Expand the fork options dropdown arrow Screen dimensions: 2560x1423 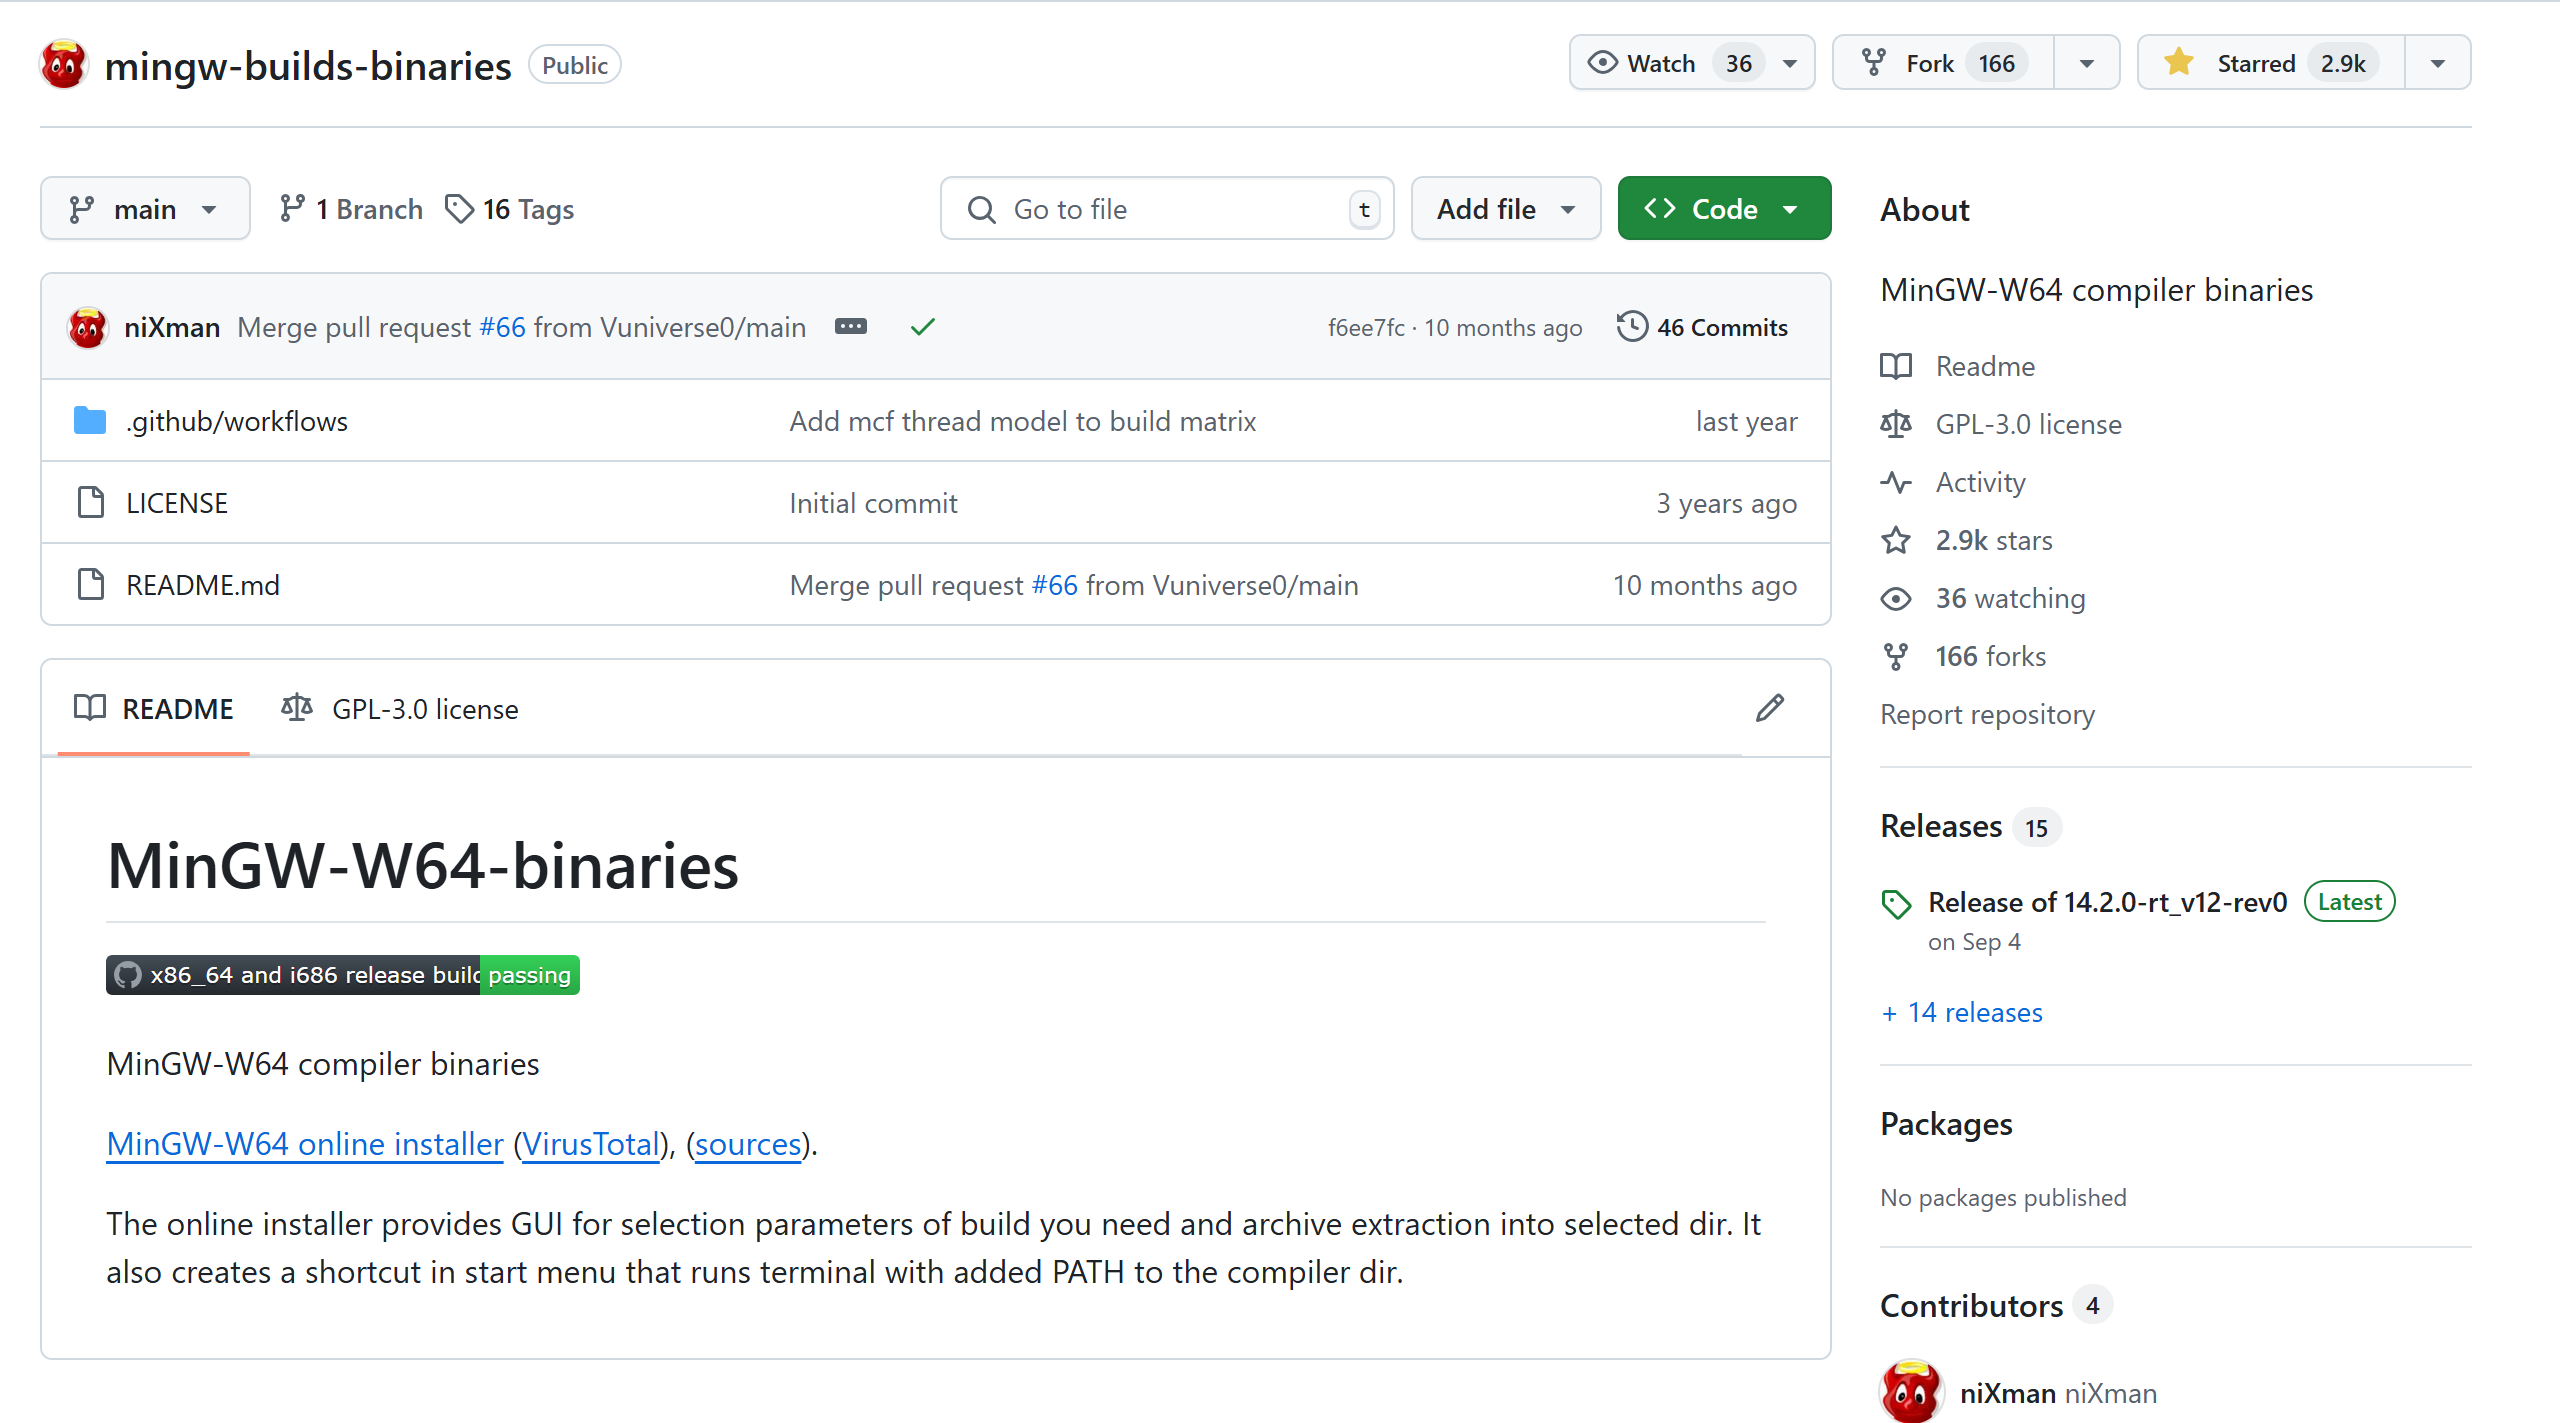(x=2086, y=63)
